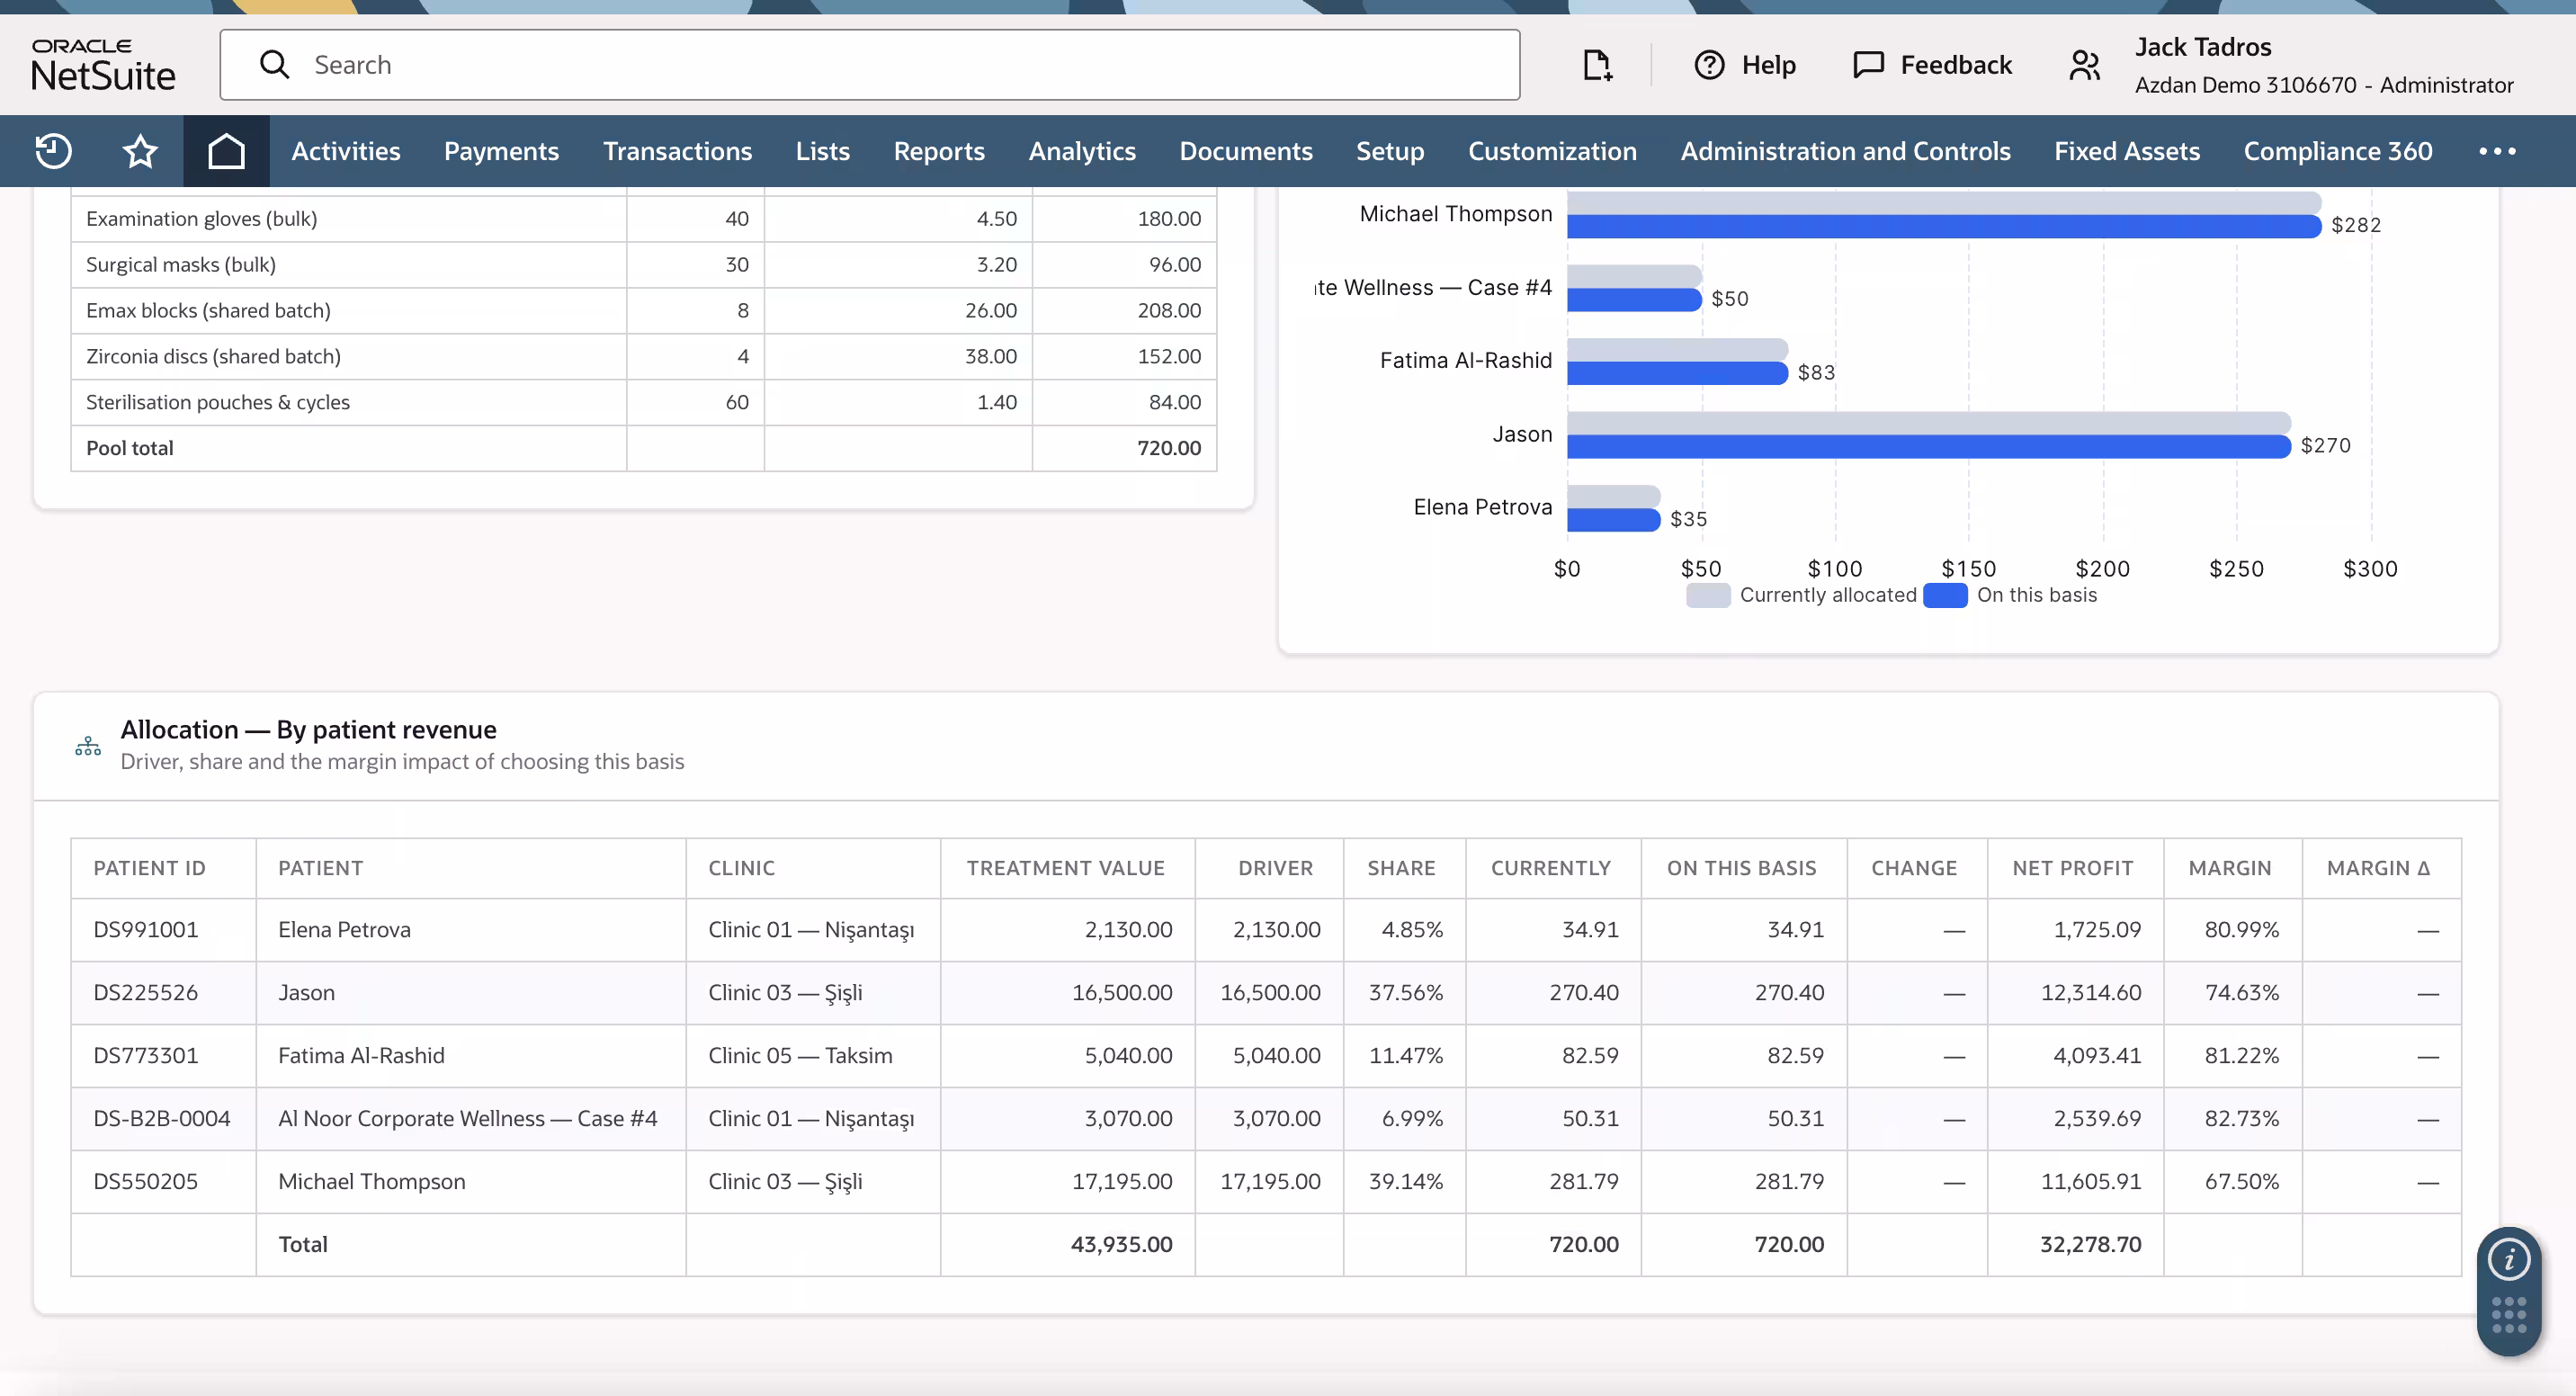2576x1396 pixels.
Task: Expand the Fixed Assets menu
Action: point(2126,151)
